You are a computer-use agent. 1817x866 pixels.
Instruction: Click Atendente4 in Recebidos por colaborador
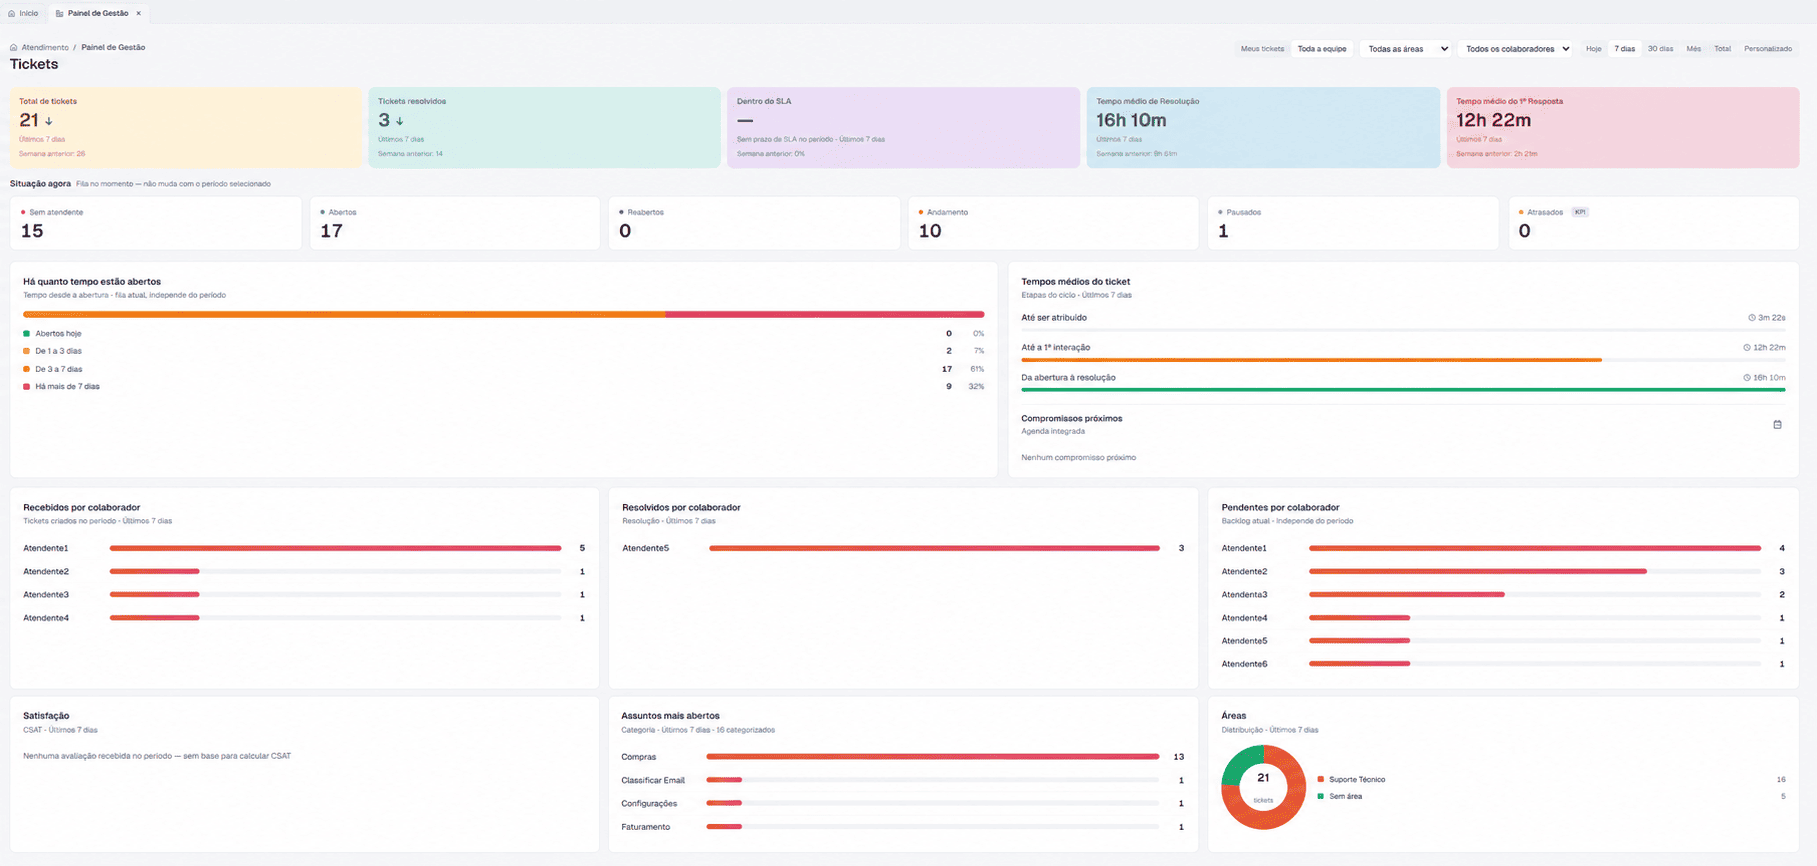[46, 618]
